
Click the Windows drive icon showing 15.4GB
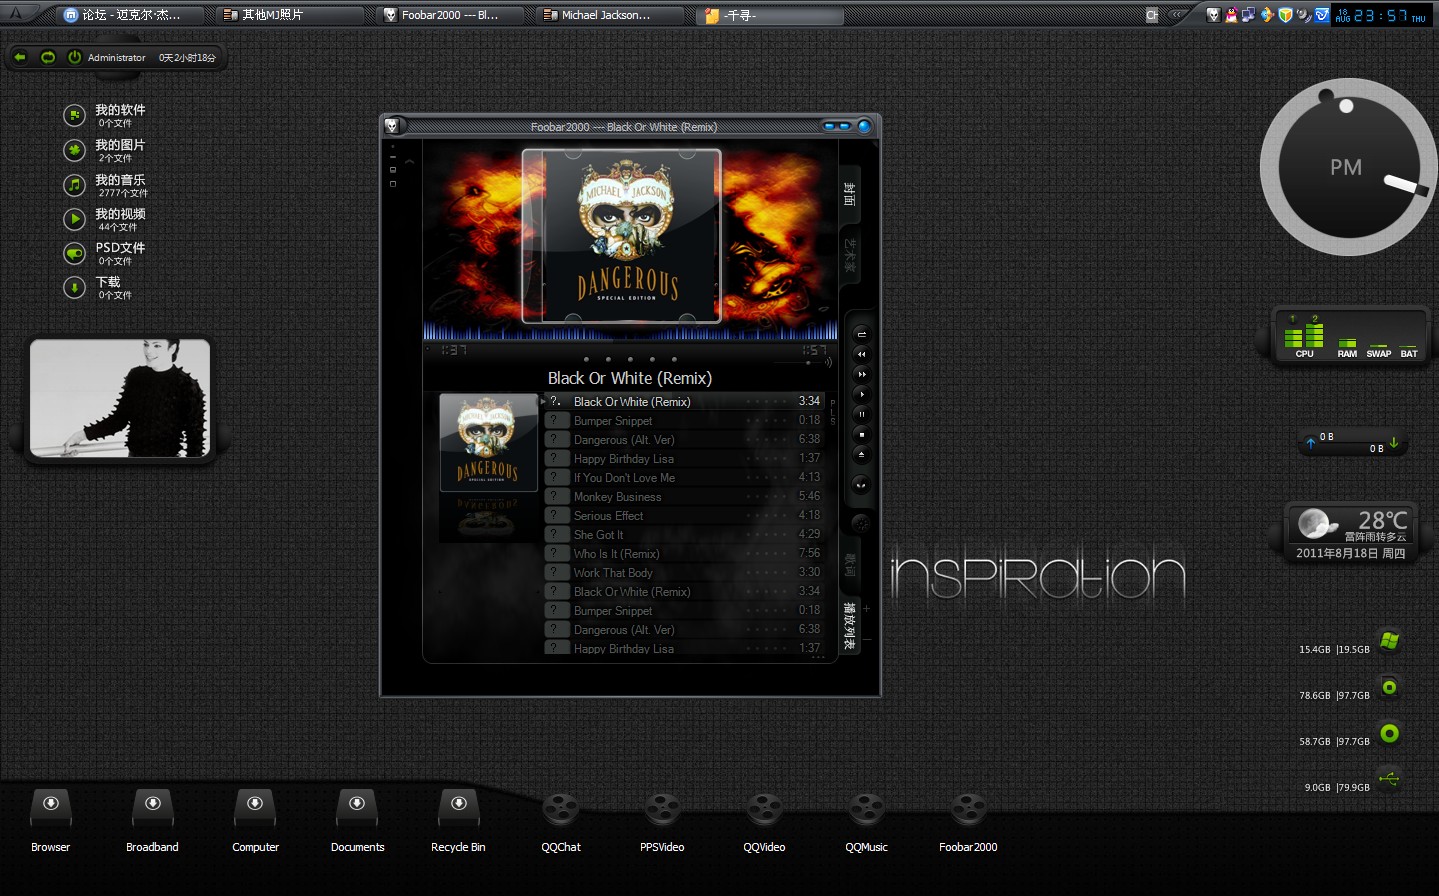[x=1389, y=641]
